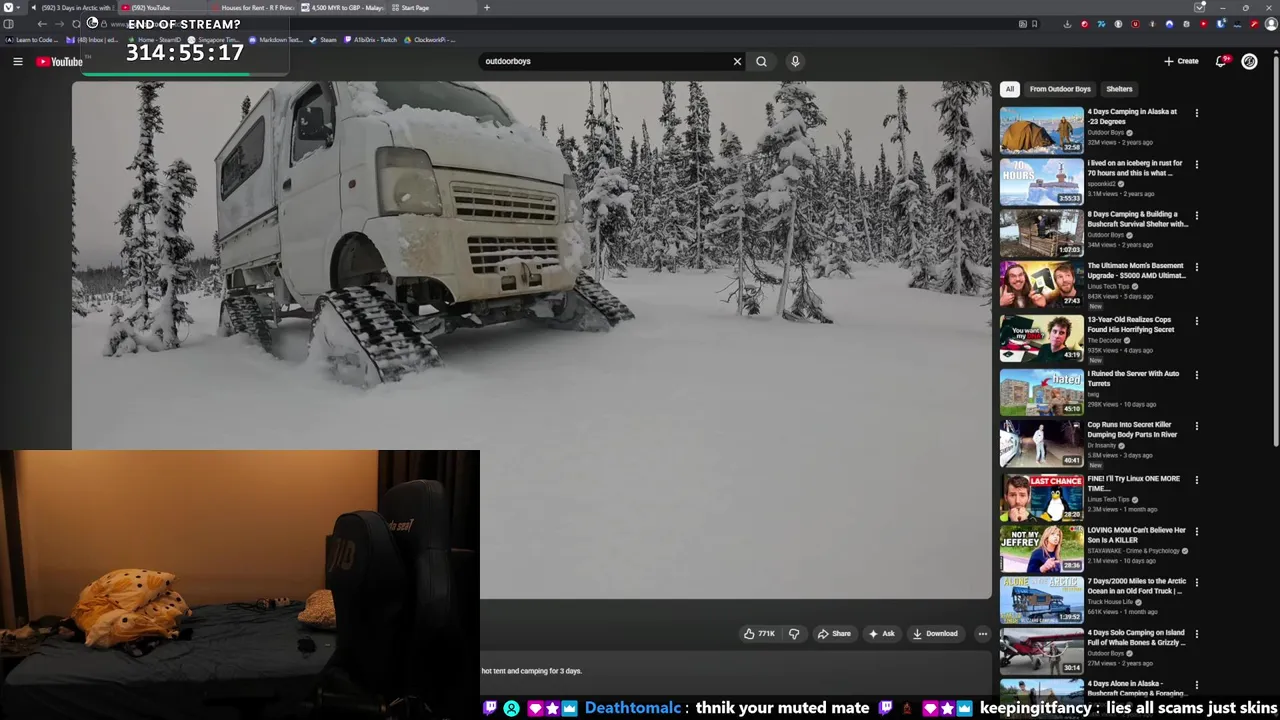The image size is (1280, 720).
Task: Open 8 Days Camping & Building title link
Action: [x=1137, y=219]
